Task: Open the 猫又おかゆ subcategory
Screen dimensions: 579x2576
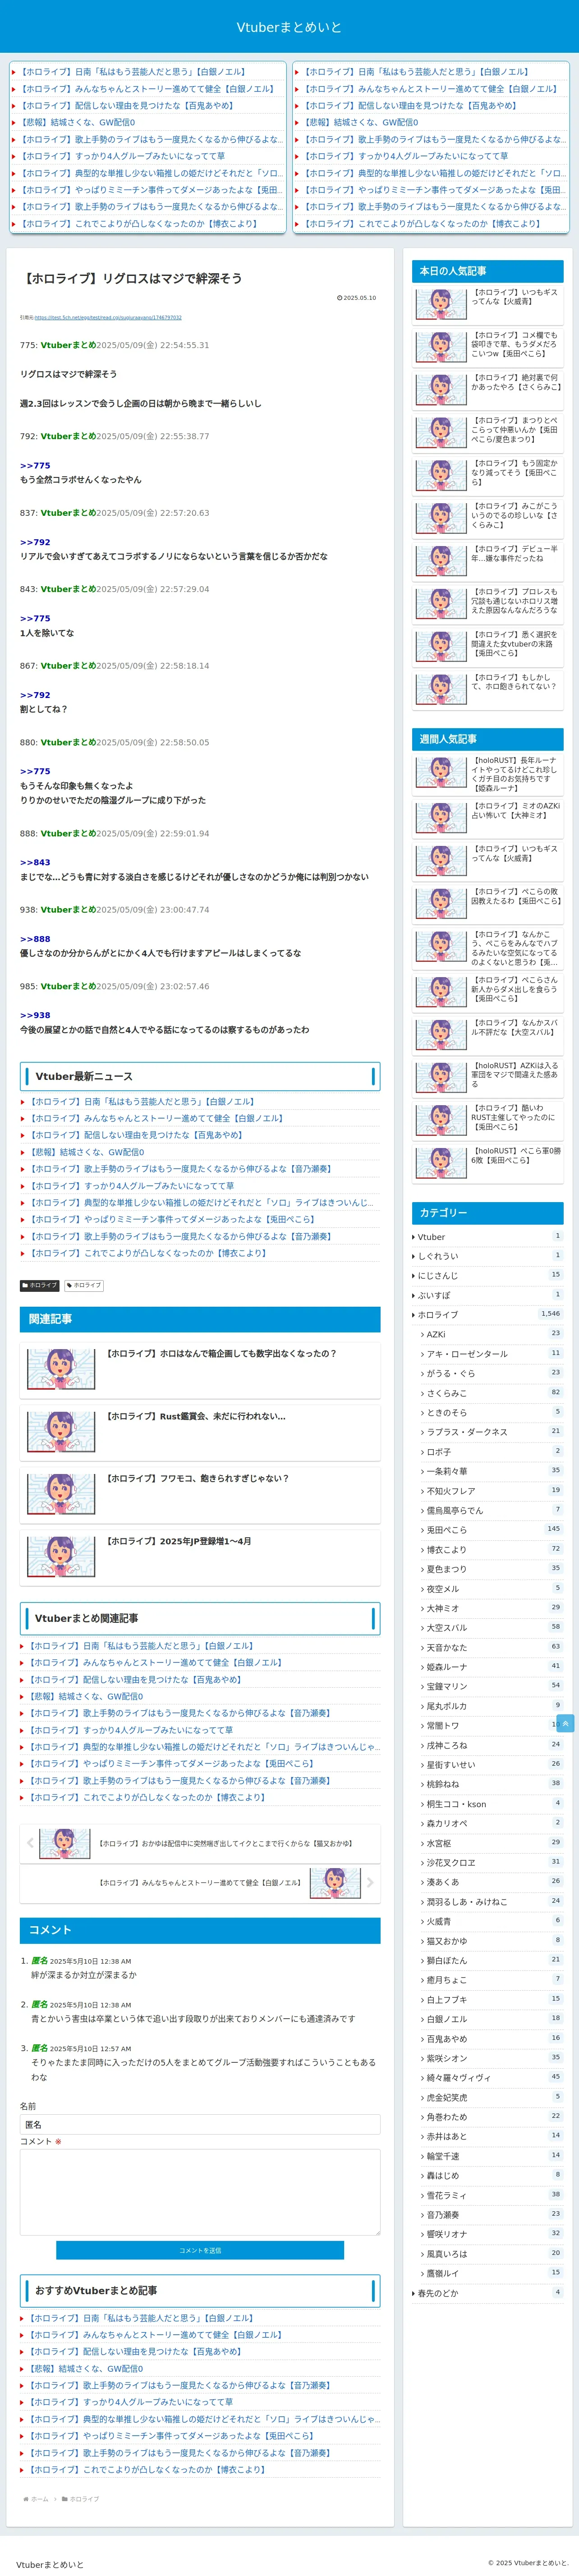Action: [x=492, y=1940]
